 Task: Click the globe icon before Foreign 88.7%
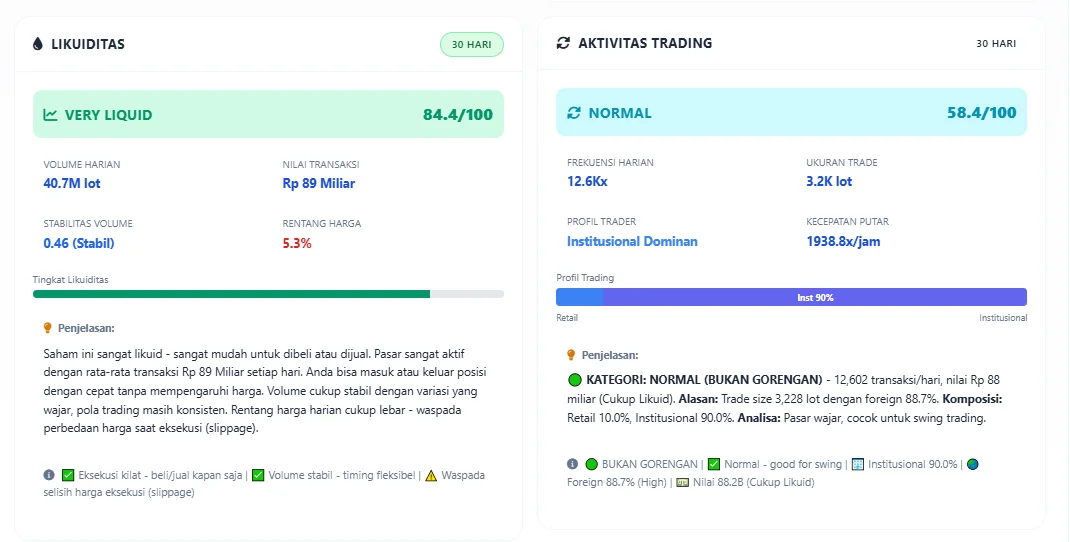click(x=973, y=464)
